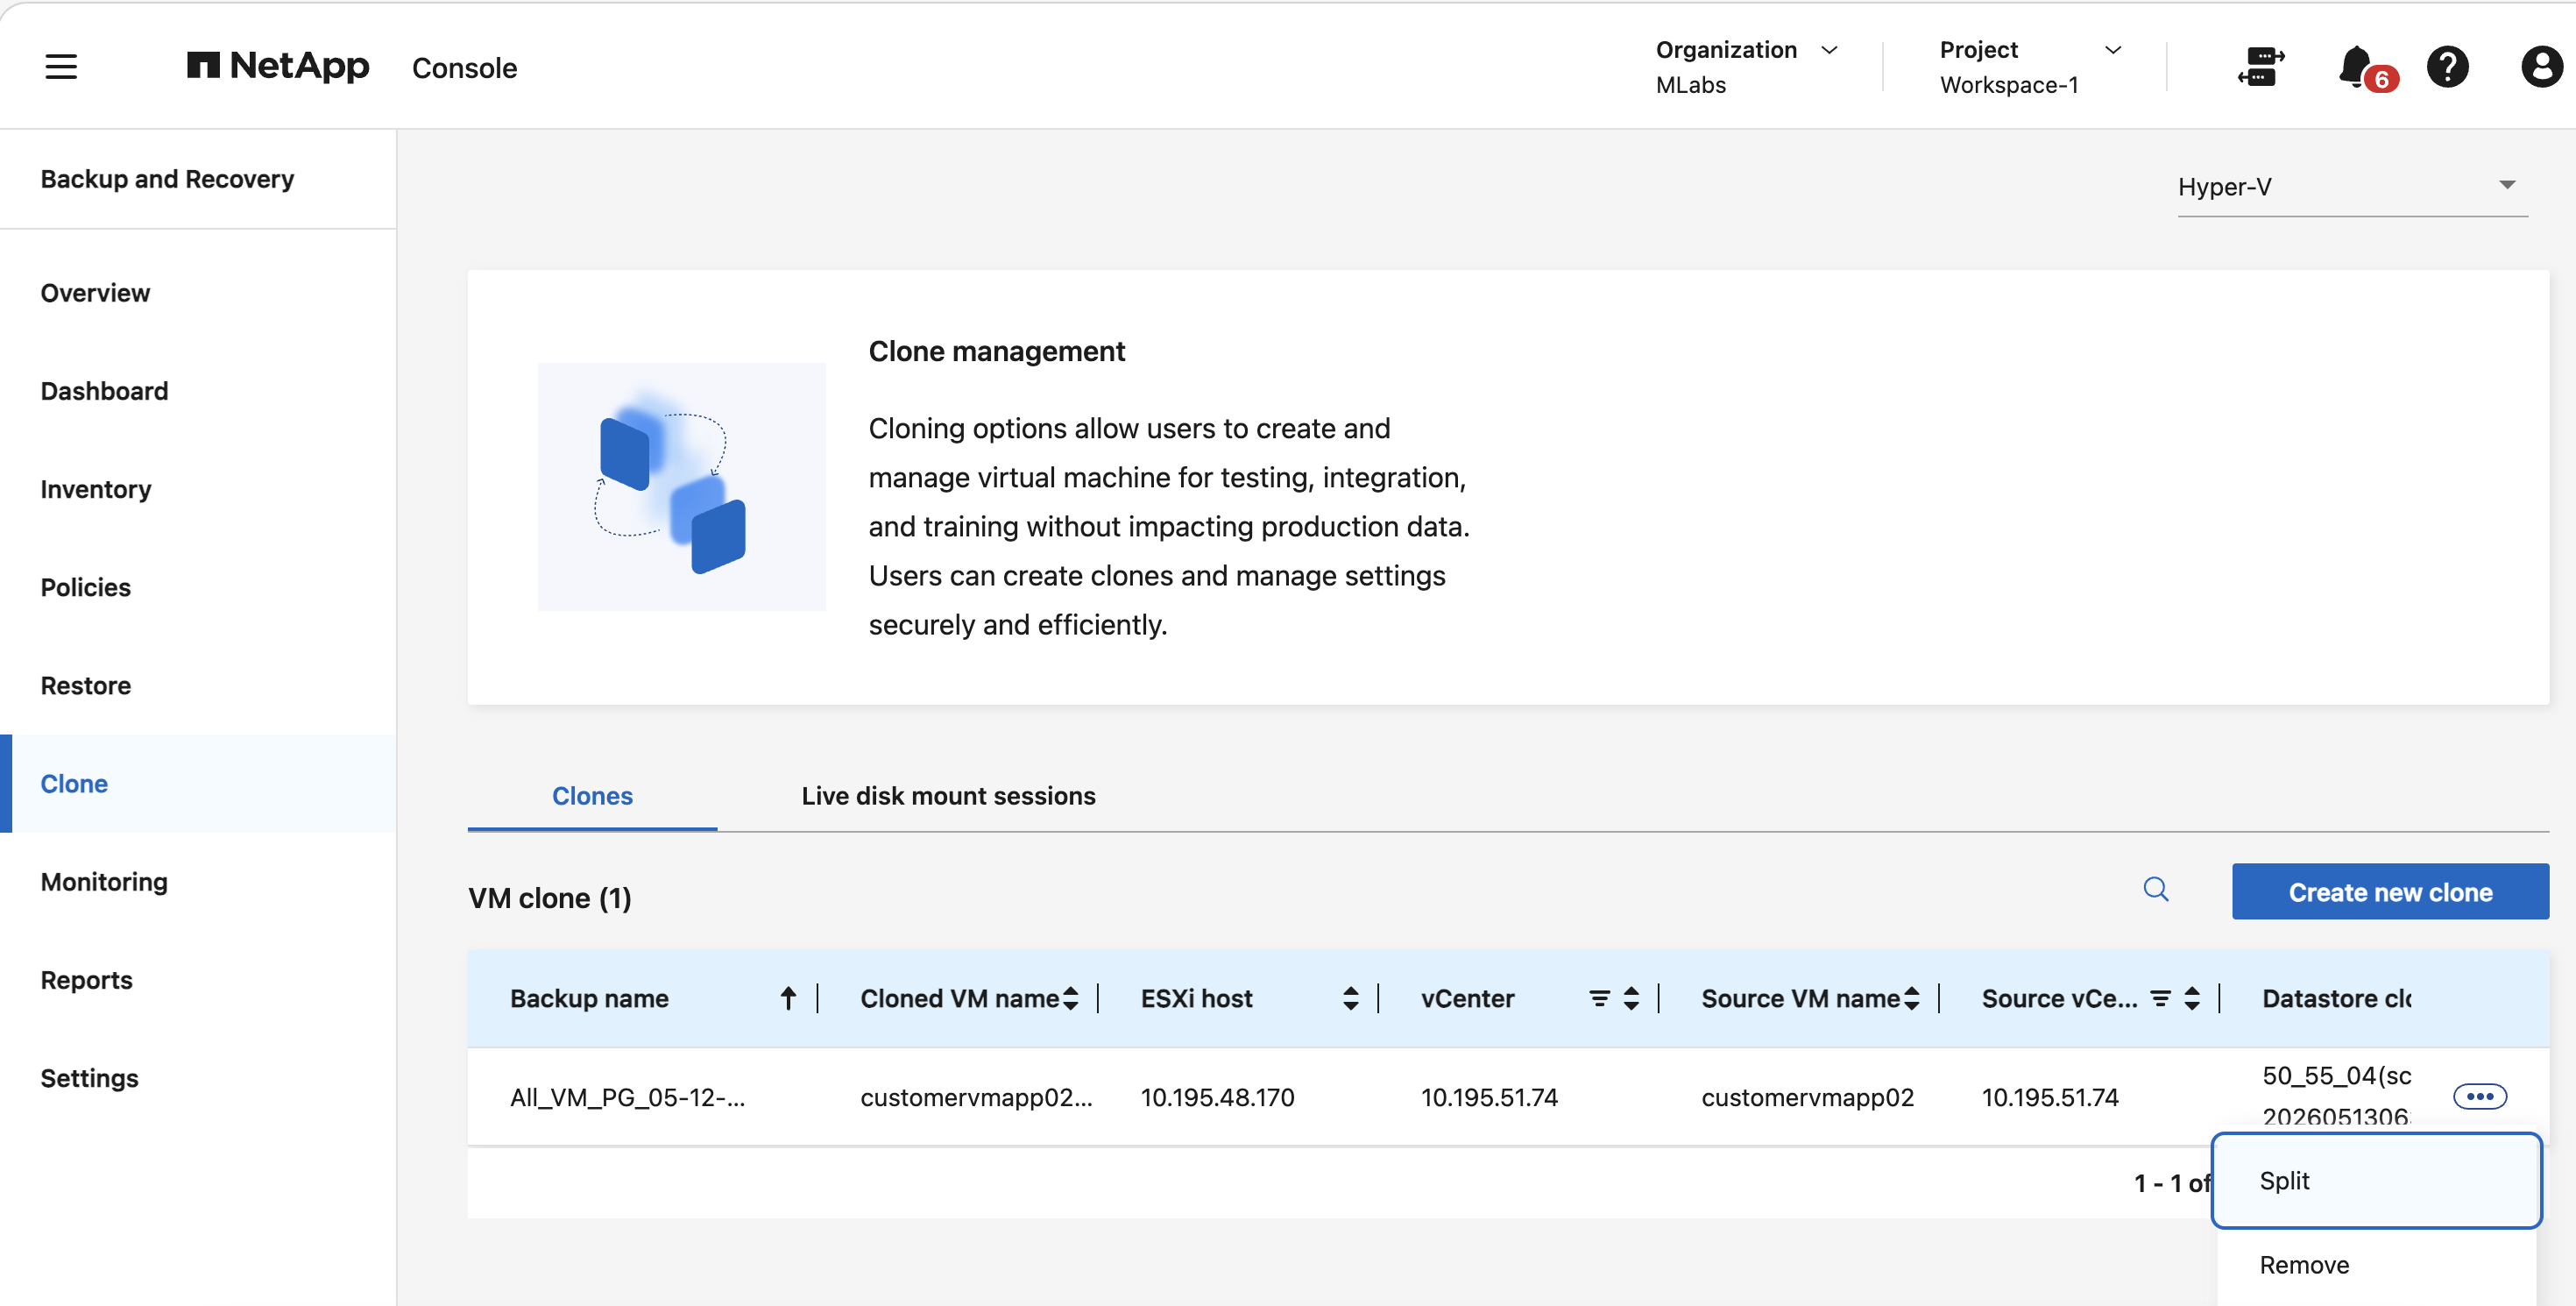This screenshot has height=1306, width=2576.
Task: Switch to Live disk mount sessions tab
Action: [x=948, y=796]
